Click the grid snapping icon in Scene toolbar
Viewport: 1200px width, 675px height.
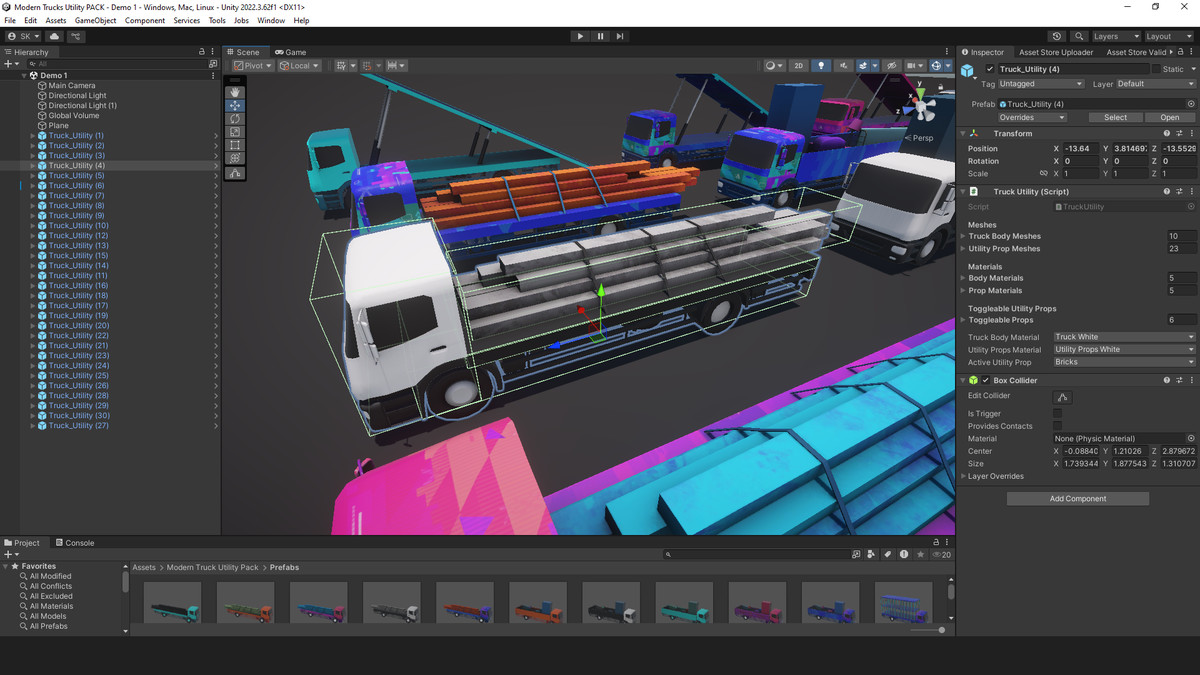(366, 66)
